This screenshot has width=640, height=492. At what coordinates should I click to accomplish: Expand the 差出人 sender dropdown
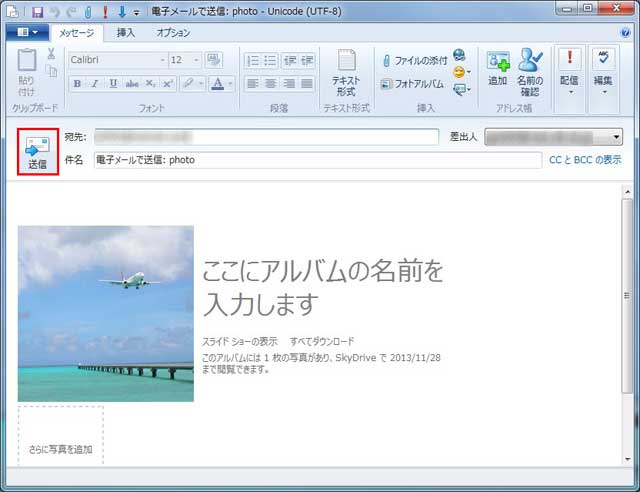pyautogui.click(x=615, y=137)
